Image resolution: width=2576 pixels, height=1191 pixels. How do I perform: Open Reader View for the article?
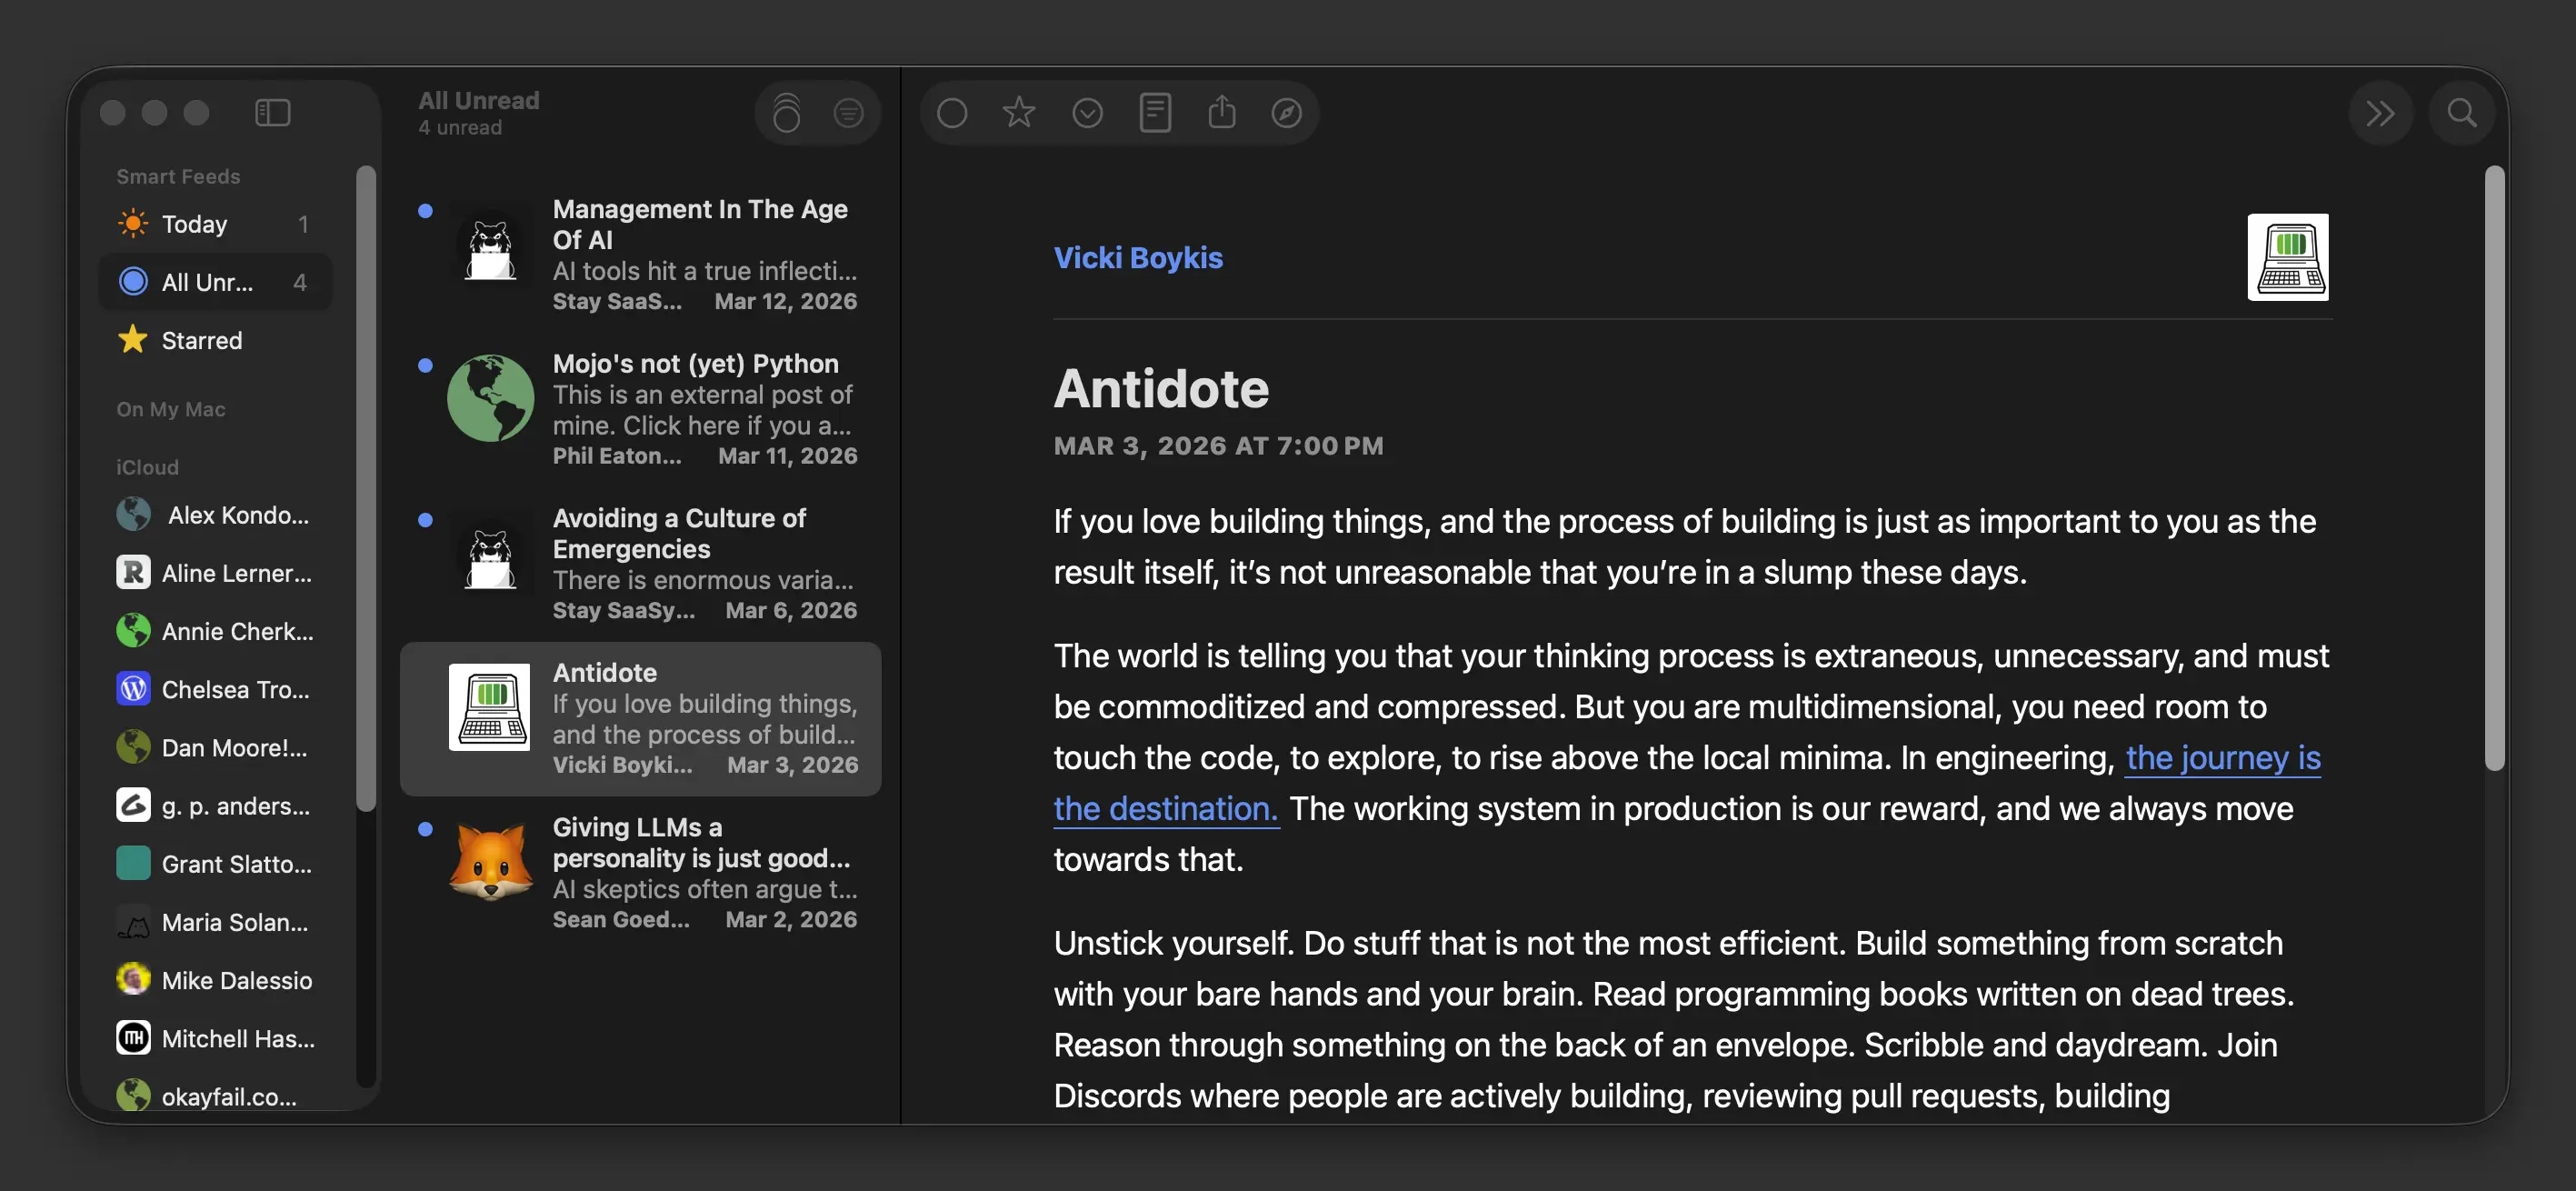click(1155, 112)
